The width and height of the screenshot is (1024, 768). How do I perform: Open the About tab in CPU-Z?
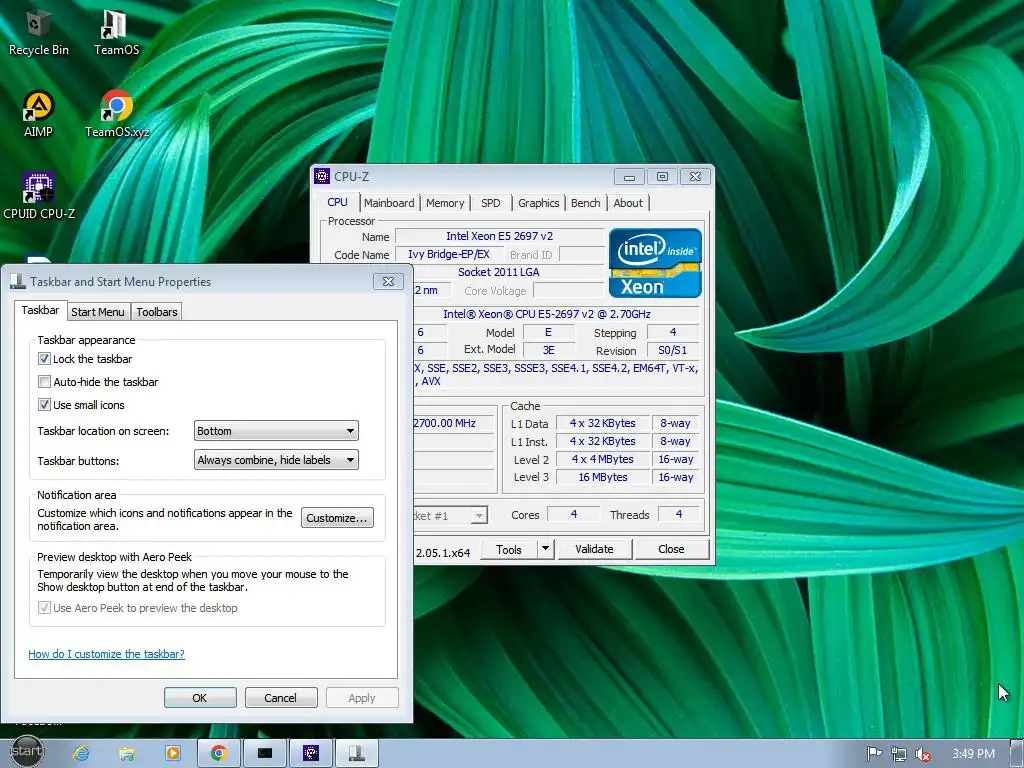coord(628,203)
